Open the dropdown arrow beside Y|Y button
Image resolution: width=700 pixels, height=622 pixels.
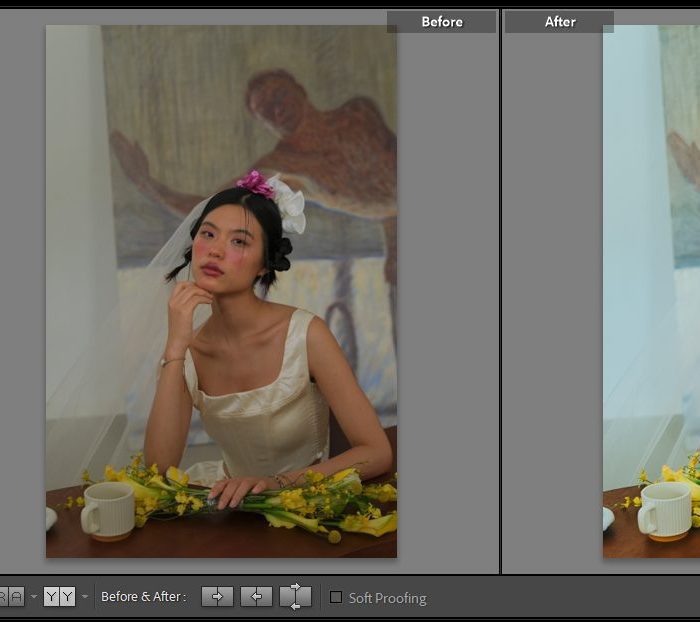tap(85, 597)
